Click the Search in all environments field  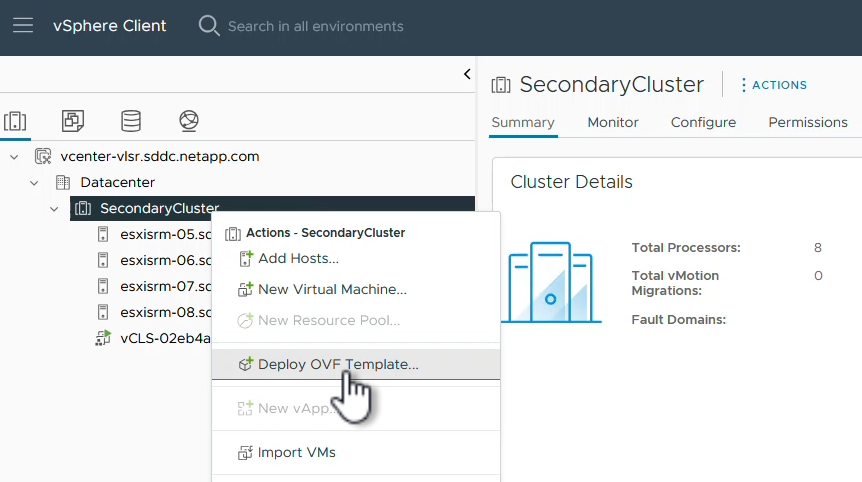click(316, 26)
